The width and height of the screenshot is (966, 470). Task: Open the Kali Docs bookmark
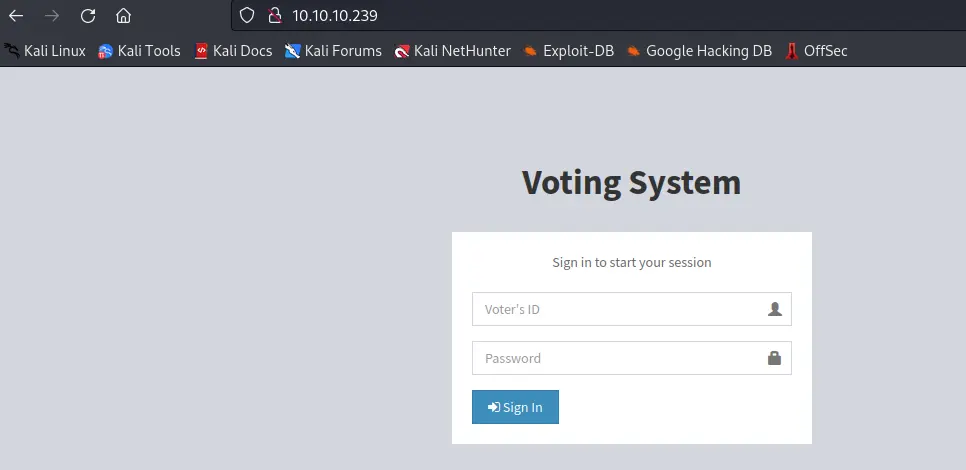click(x=233, y=51)
